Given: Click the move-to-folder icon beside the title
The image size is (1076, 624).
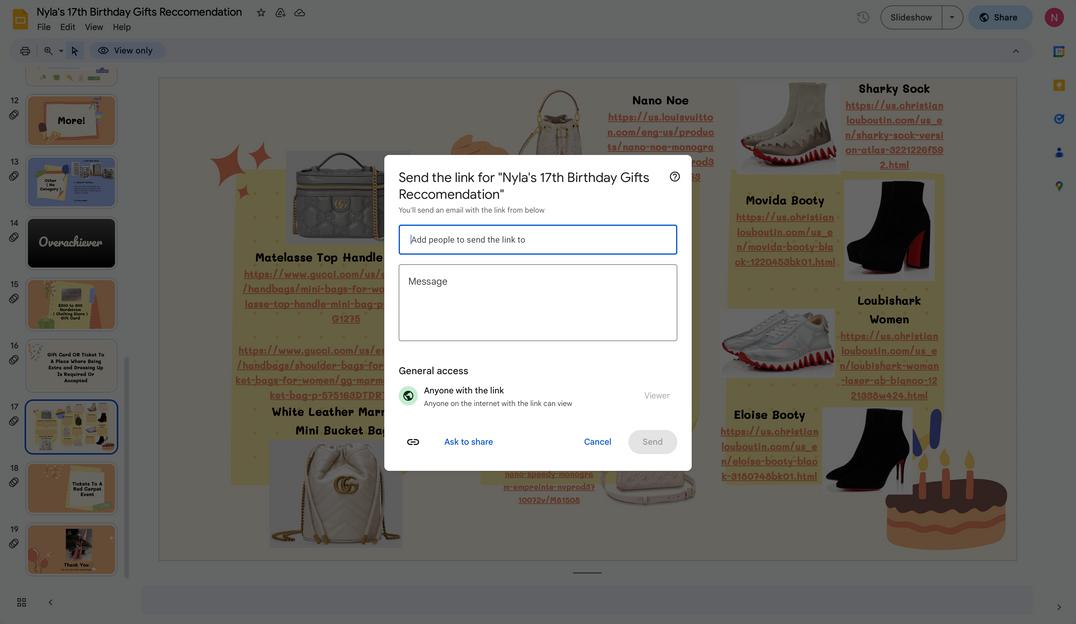Looking at the screenshot, I should [280, 12].
